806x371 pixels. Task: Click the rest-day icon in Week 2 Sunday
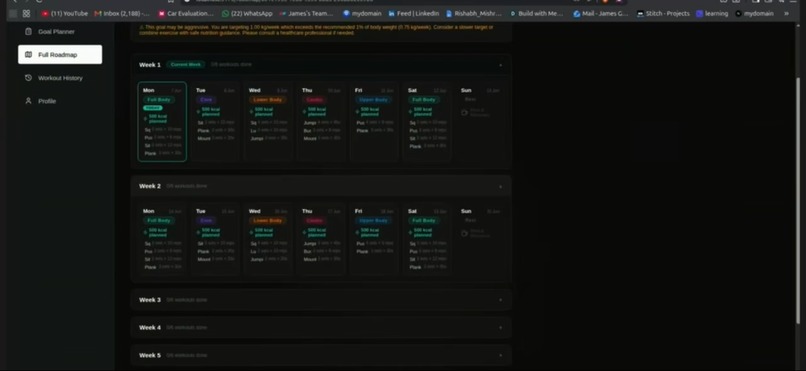tap(464, 233)
